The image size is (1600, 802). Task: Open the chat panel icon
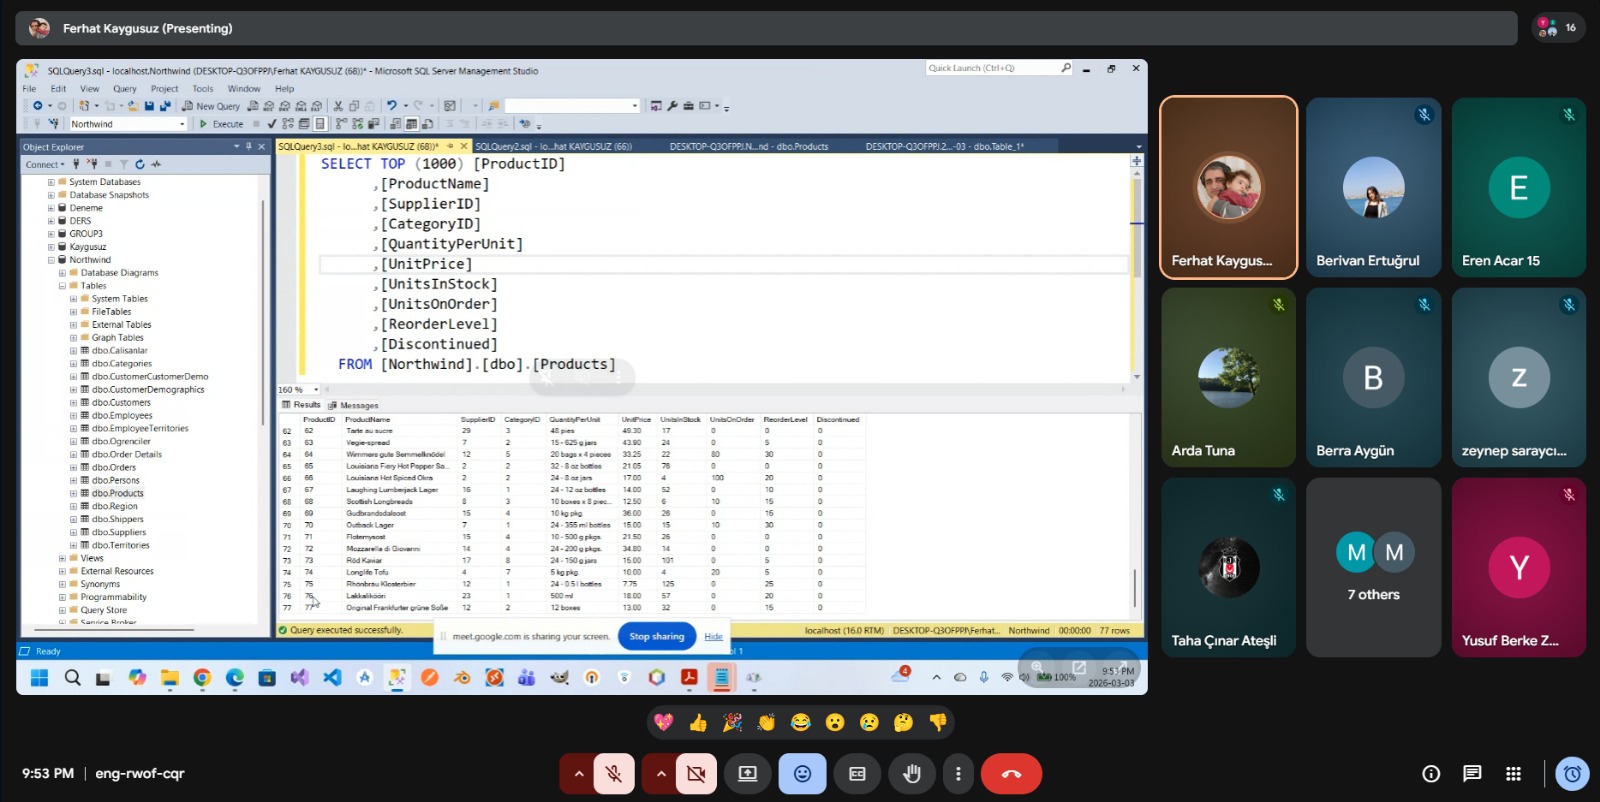click(x=1472, y=773)
